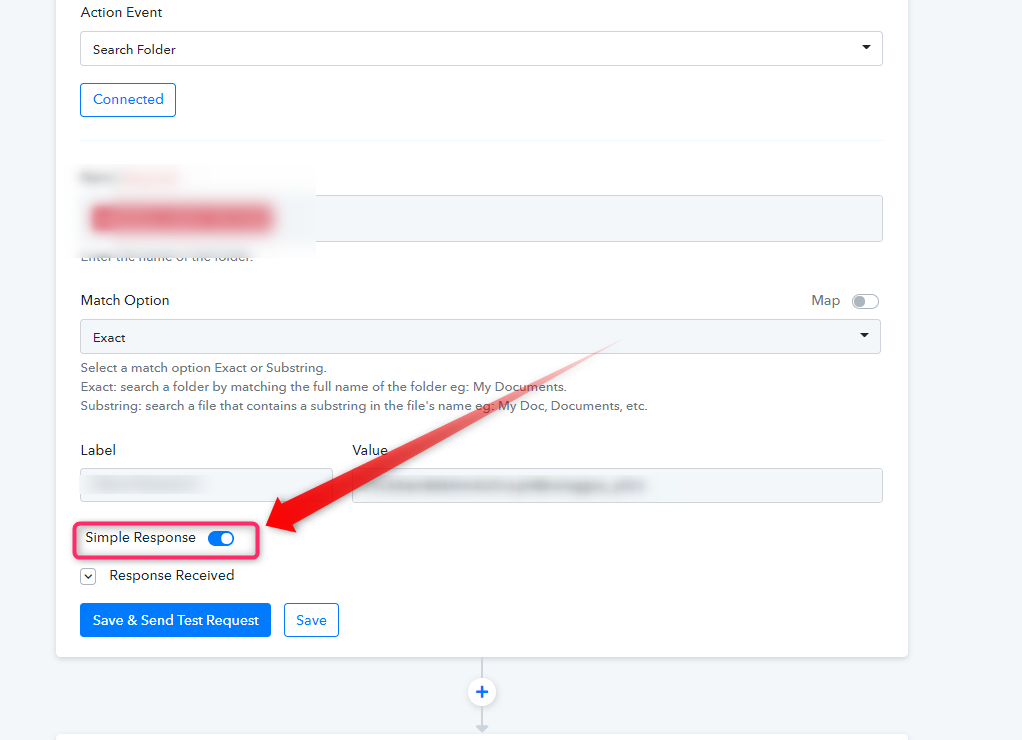Open the Action Event Search Folder dropdown

click(x=481, y=49)
